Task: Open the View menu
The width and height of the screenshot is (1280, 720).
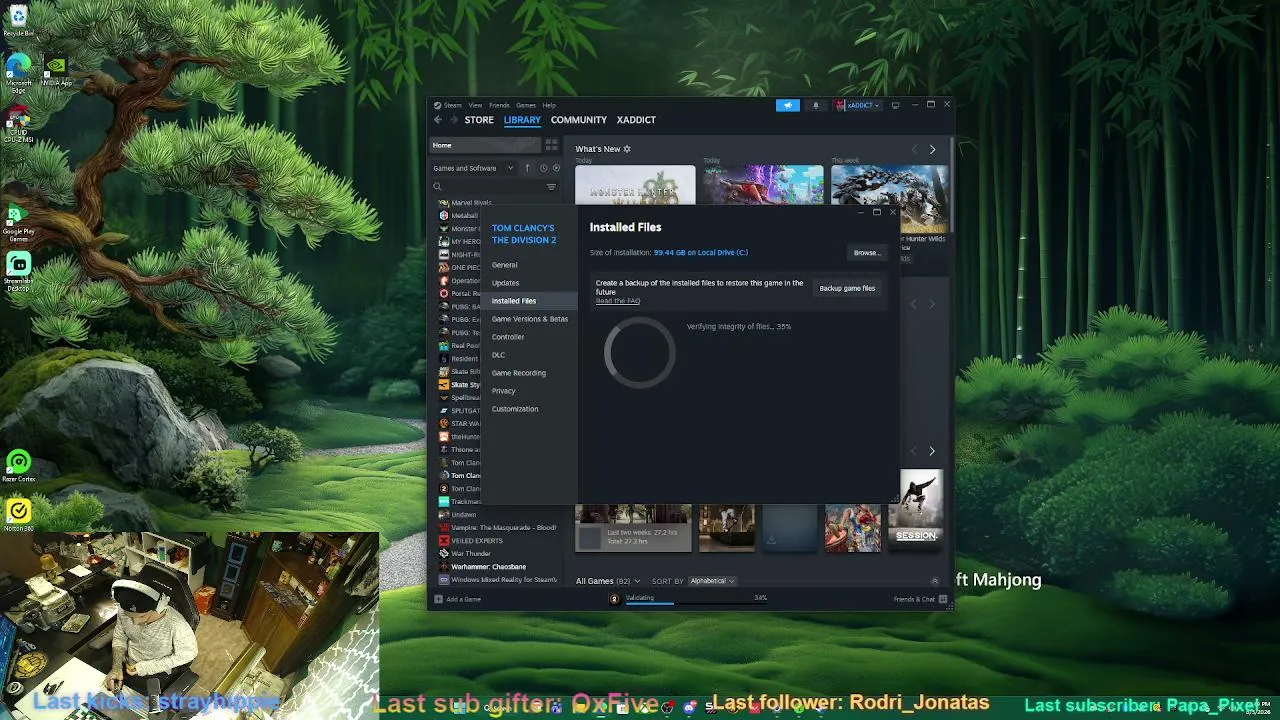Action: 475,105
